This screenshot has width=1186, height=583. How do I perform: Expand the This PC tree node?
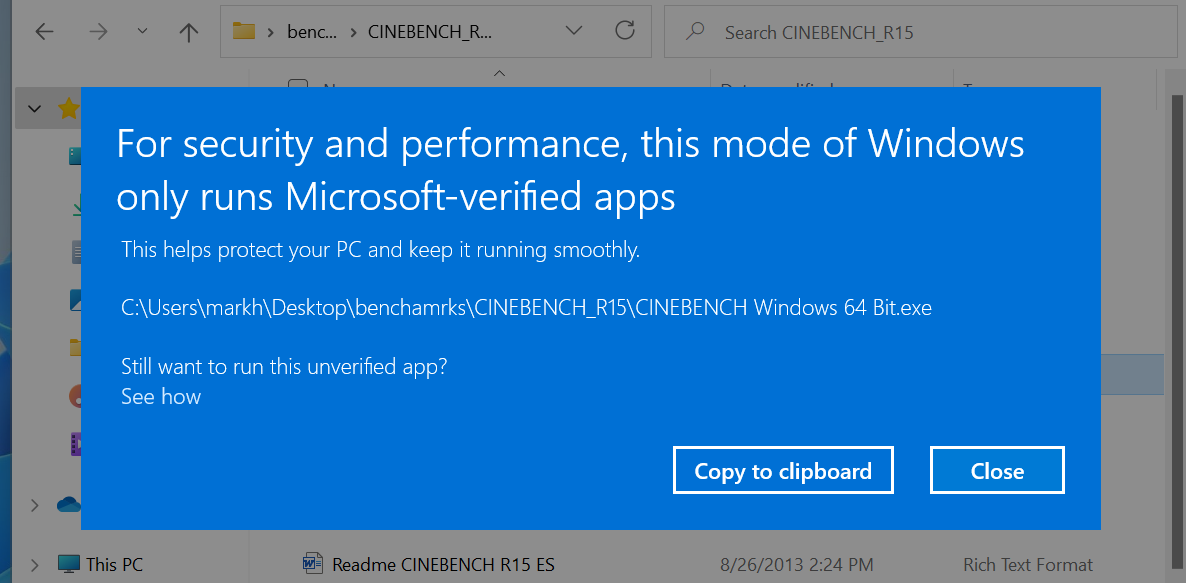36,564
